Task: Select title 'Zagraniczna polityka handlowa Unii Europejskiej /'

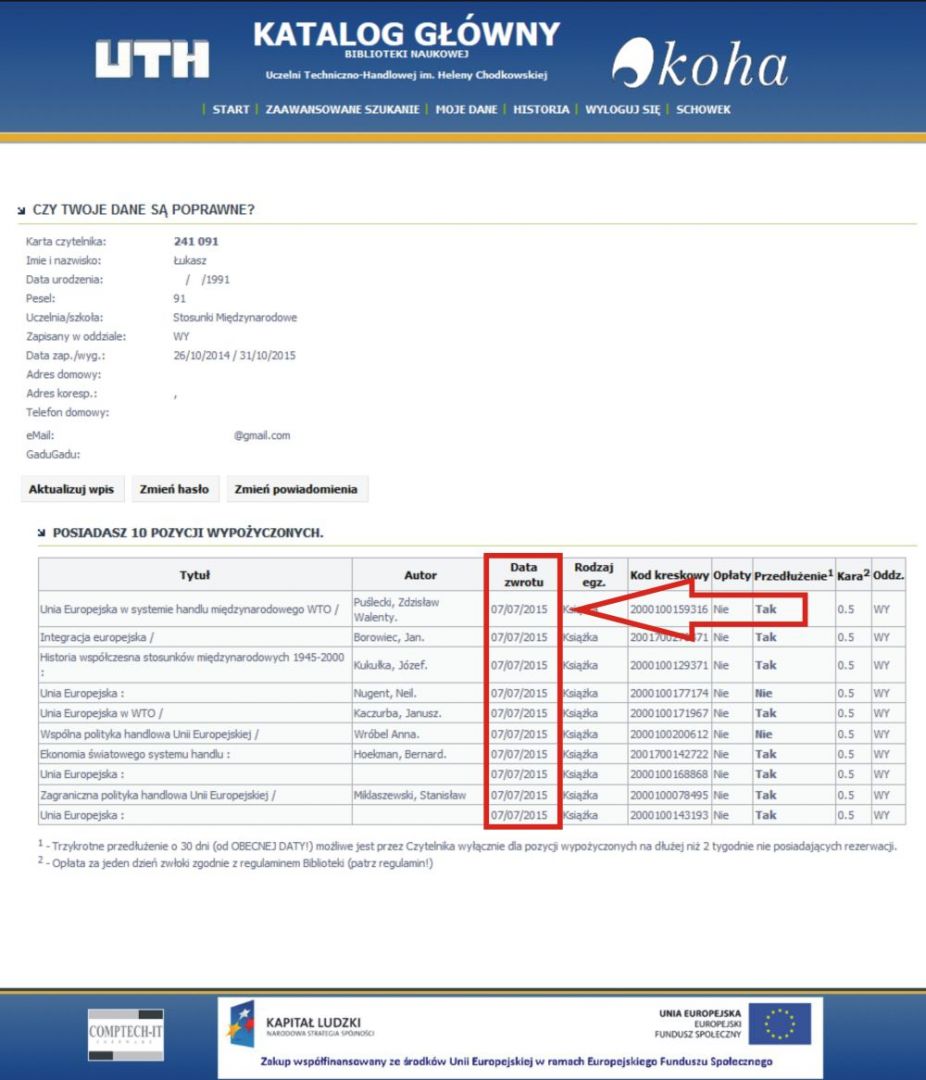Action: tap(158, 795)
